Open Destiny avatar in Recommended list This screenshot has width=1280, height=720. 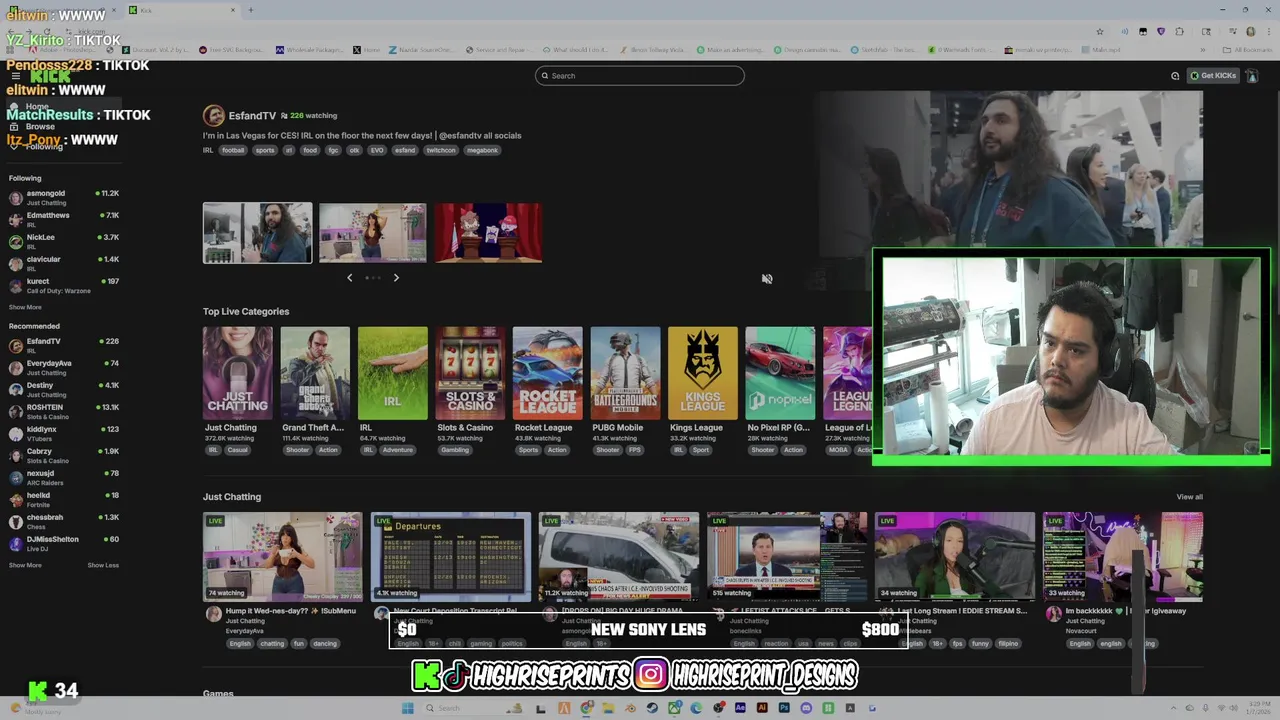coord(16,390)
